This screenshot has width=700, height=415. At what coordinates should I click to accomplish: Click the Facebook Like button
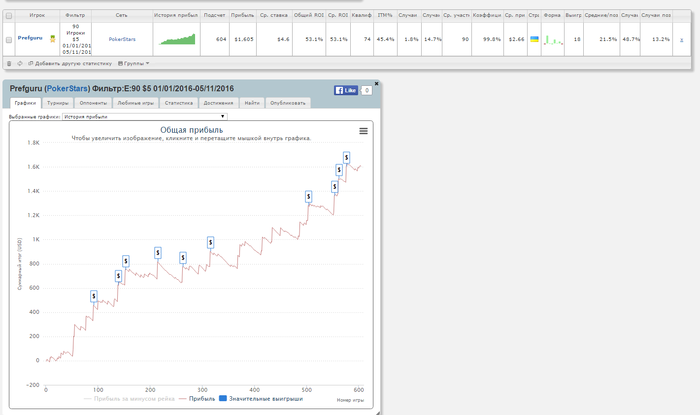coord(346,90)
